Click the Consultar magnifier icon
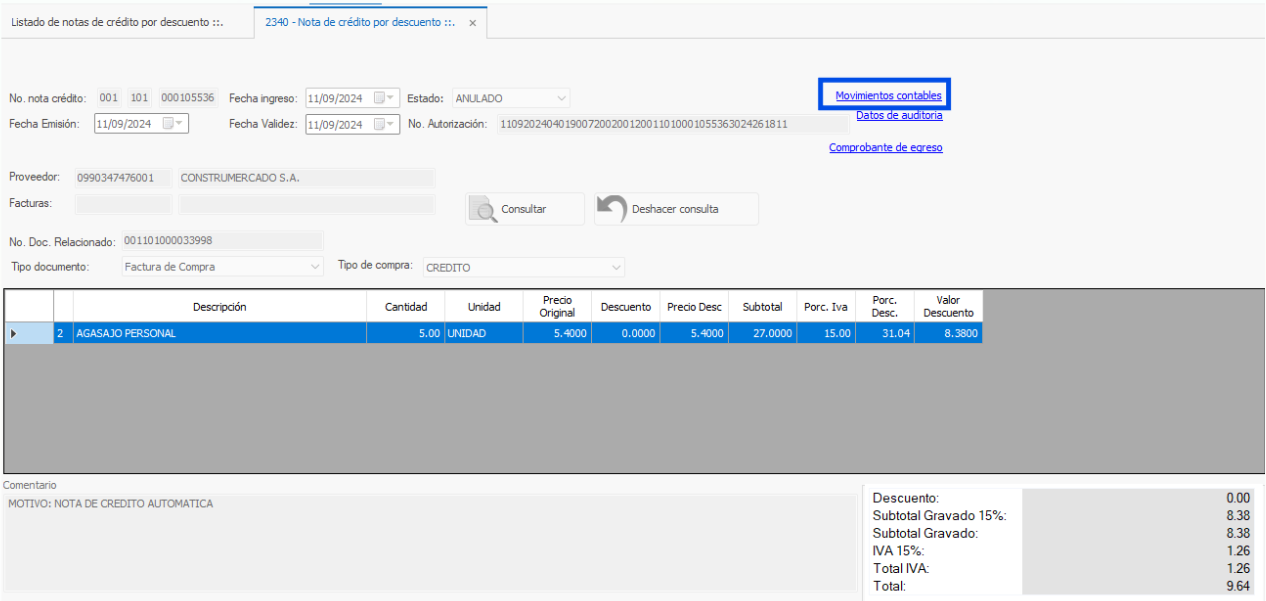The width and height of the screenshot is (1266, 601). [x=484, y=210]
